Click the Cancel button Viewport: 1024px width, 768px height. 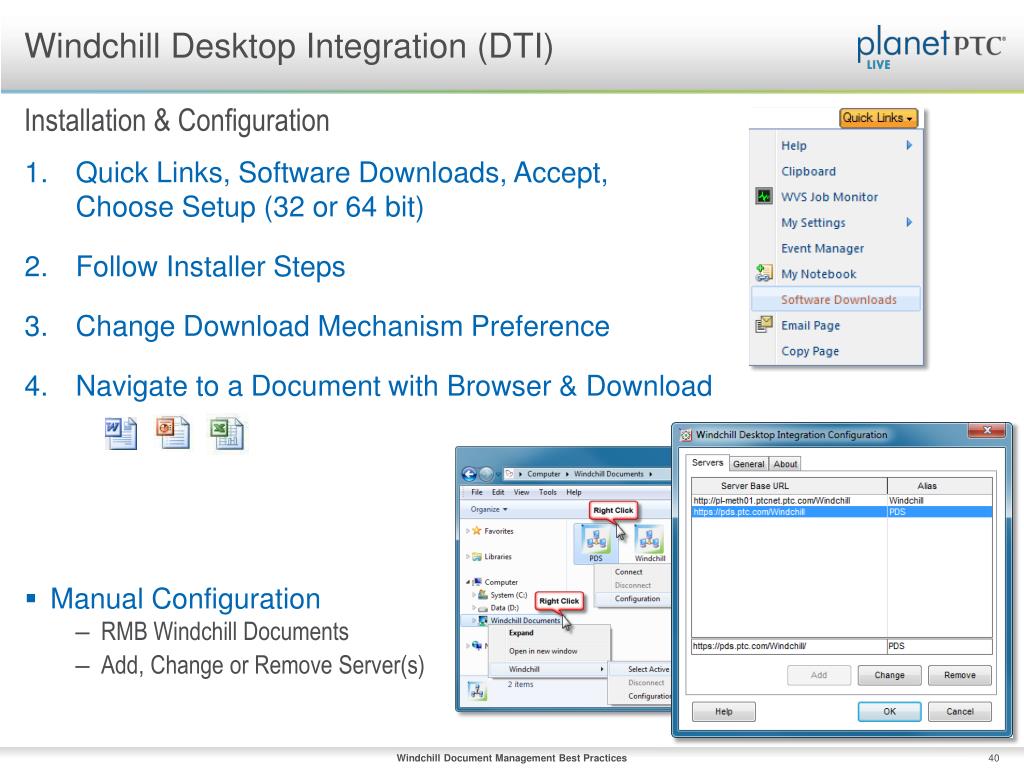coord(959,712)
